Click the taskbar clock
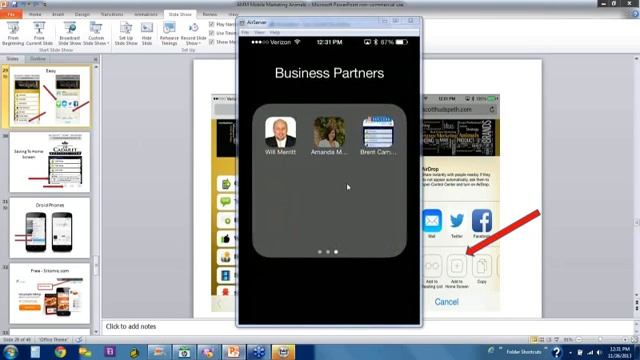The height and width of the screenshot is (360, 640). click(620, 352)
